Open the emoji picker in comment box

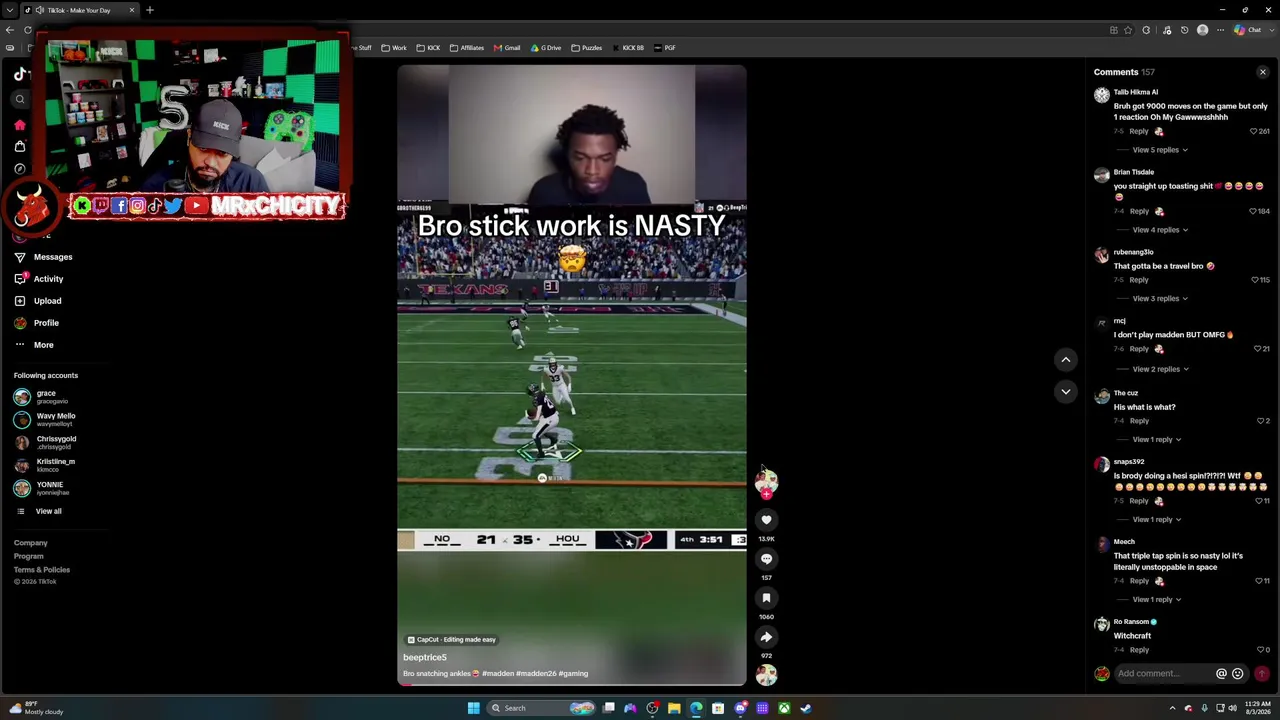[x=1237, y=674]
